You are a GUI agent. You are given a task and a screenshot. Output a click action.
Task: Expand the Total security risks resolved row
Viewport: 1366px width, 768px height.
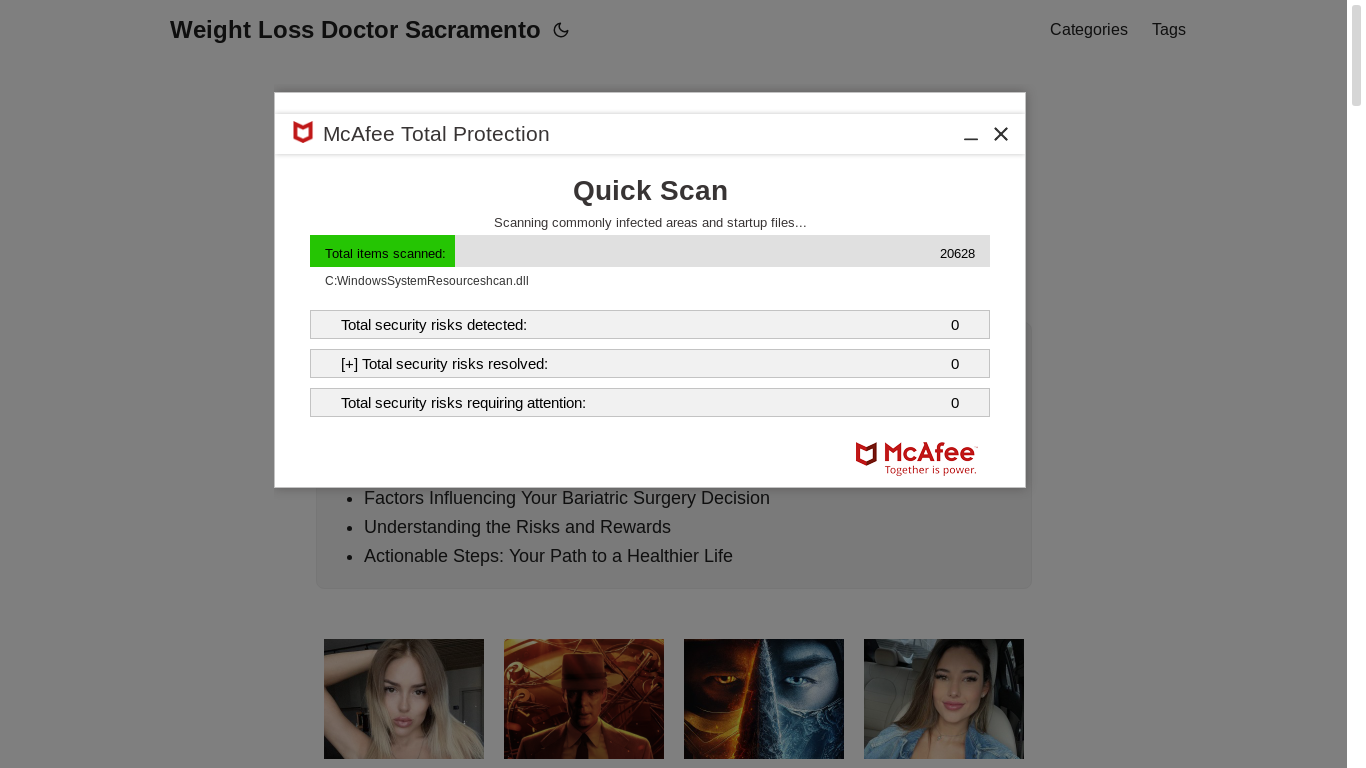tap(650, 364)
